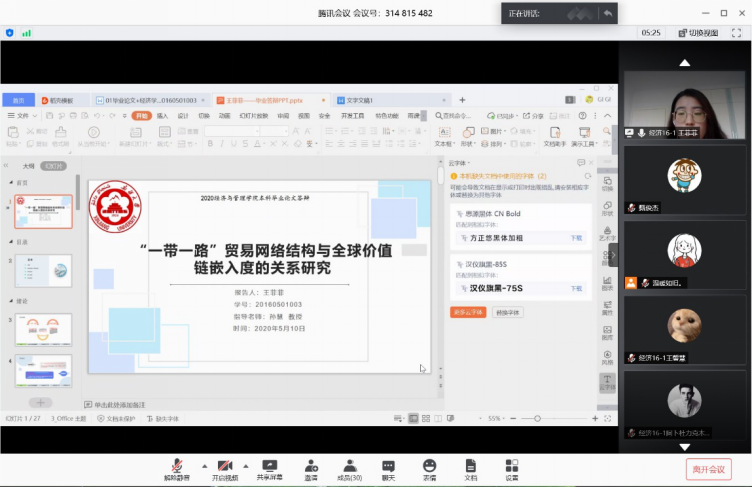Collapse the WPS ribbon with chevron
The width and height of the screenshot is (753, 487).
click(607, 116)
